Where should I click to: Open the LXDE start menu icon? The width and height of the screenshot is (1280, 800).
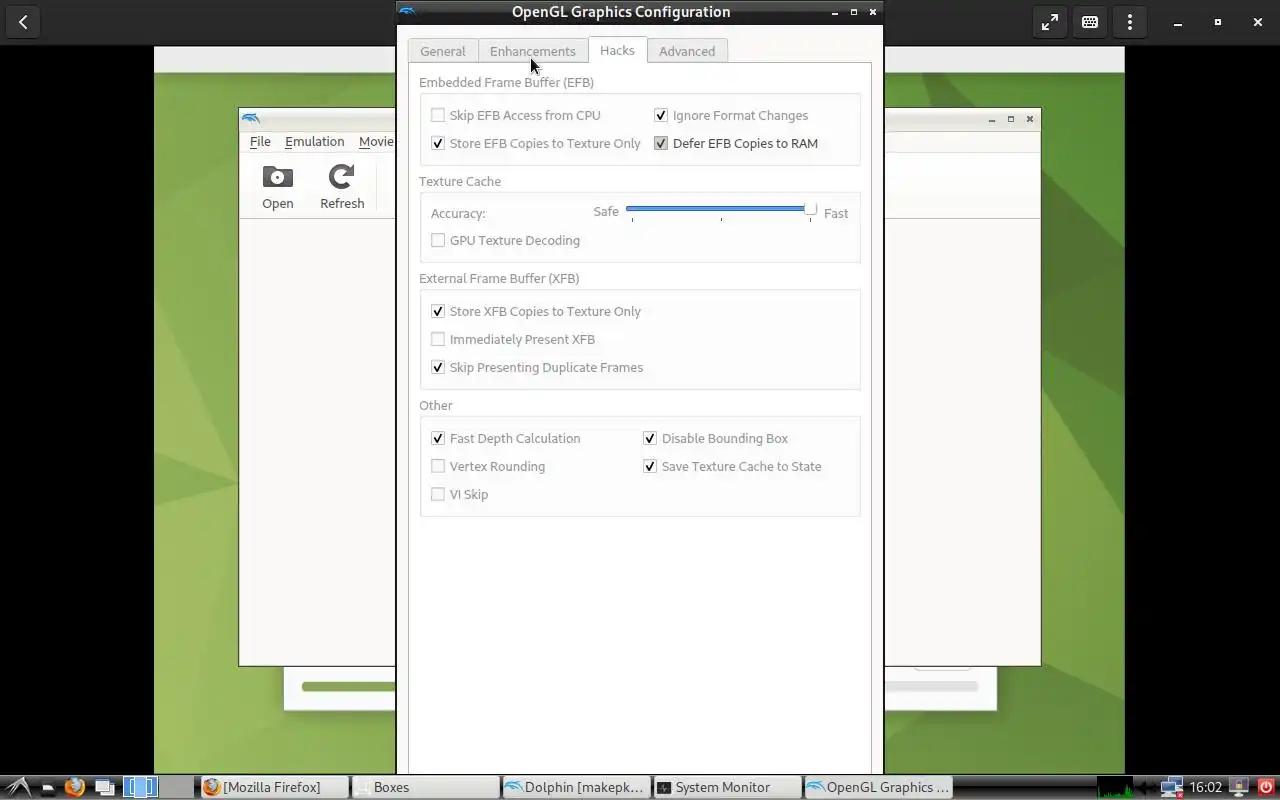pos(18,787)
